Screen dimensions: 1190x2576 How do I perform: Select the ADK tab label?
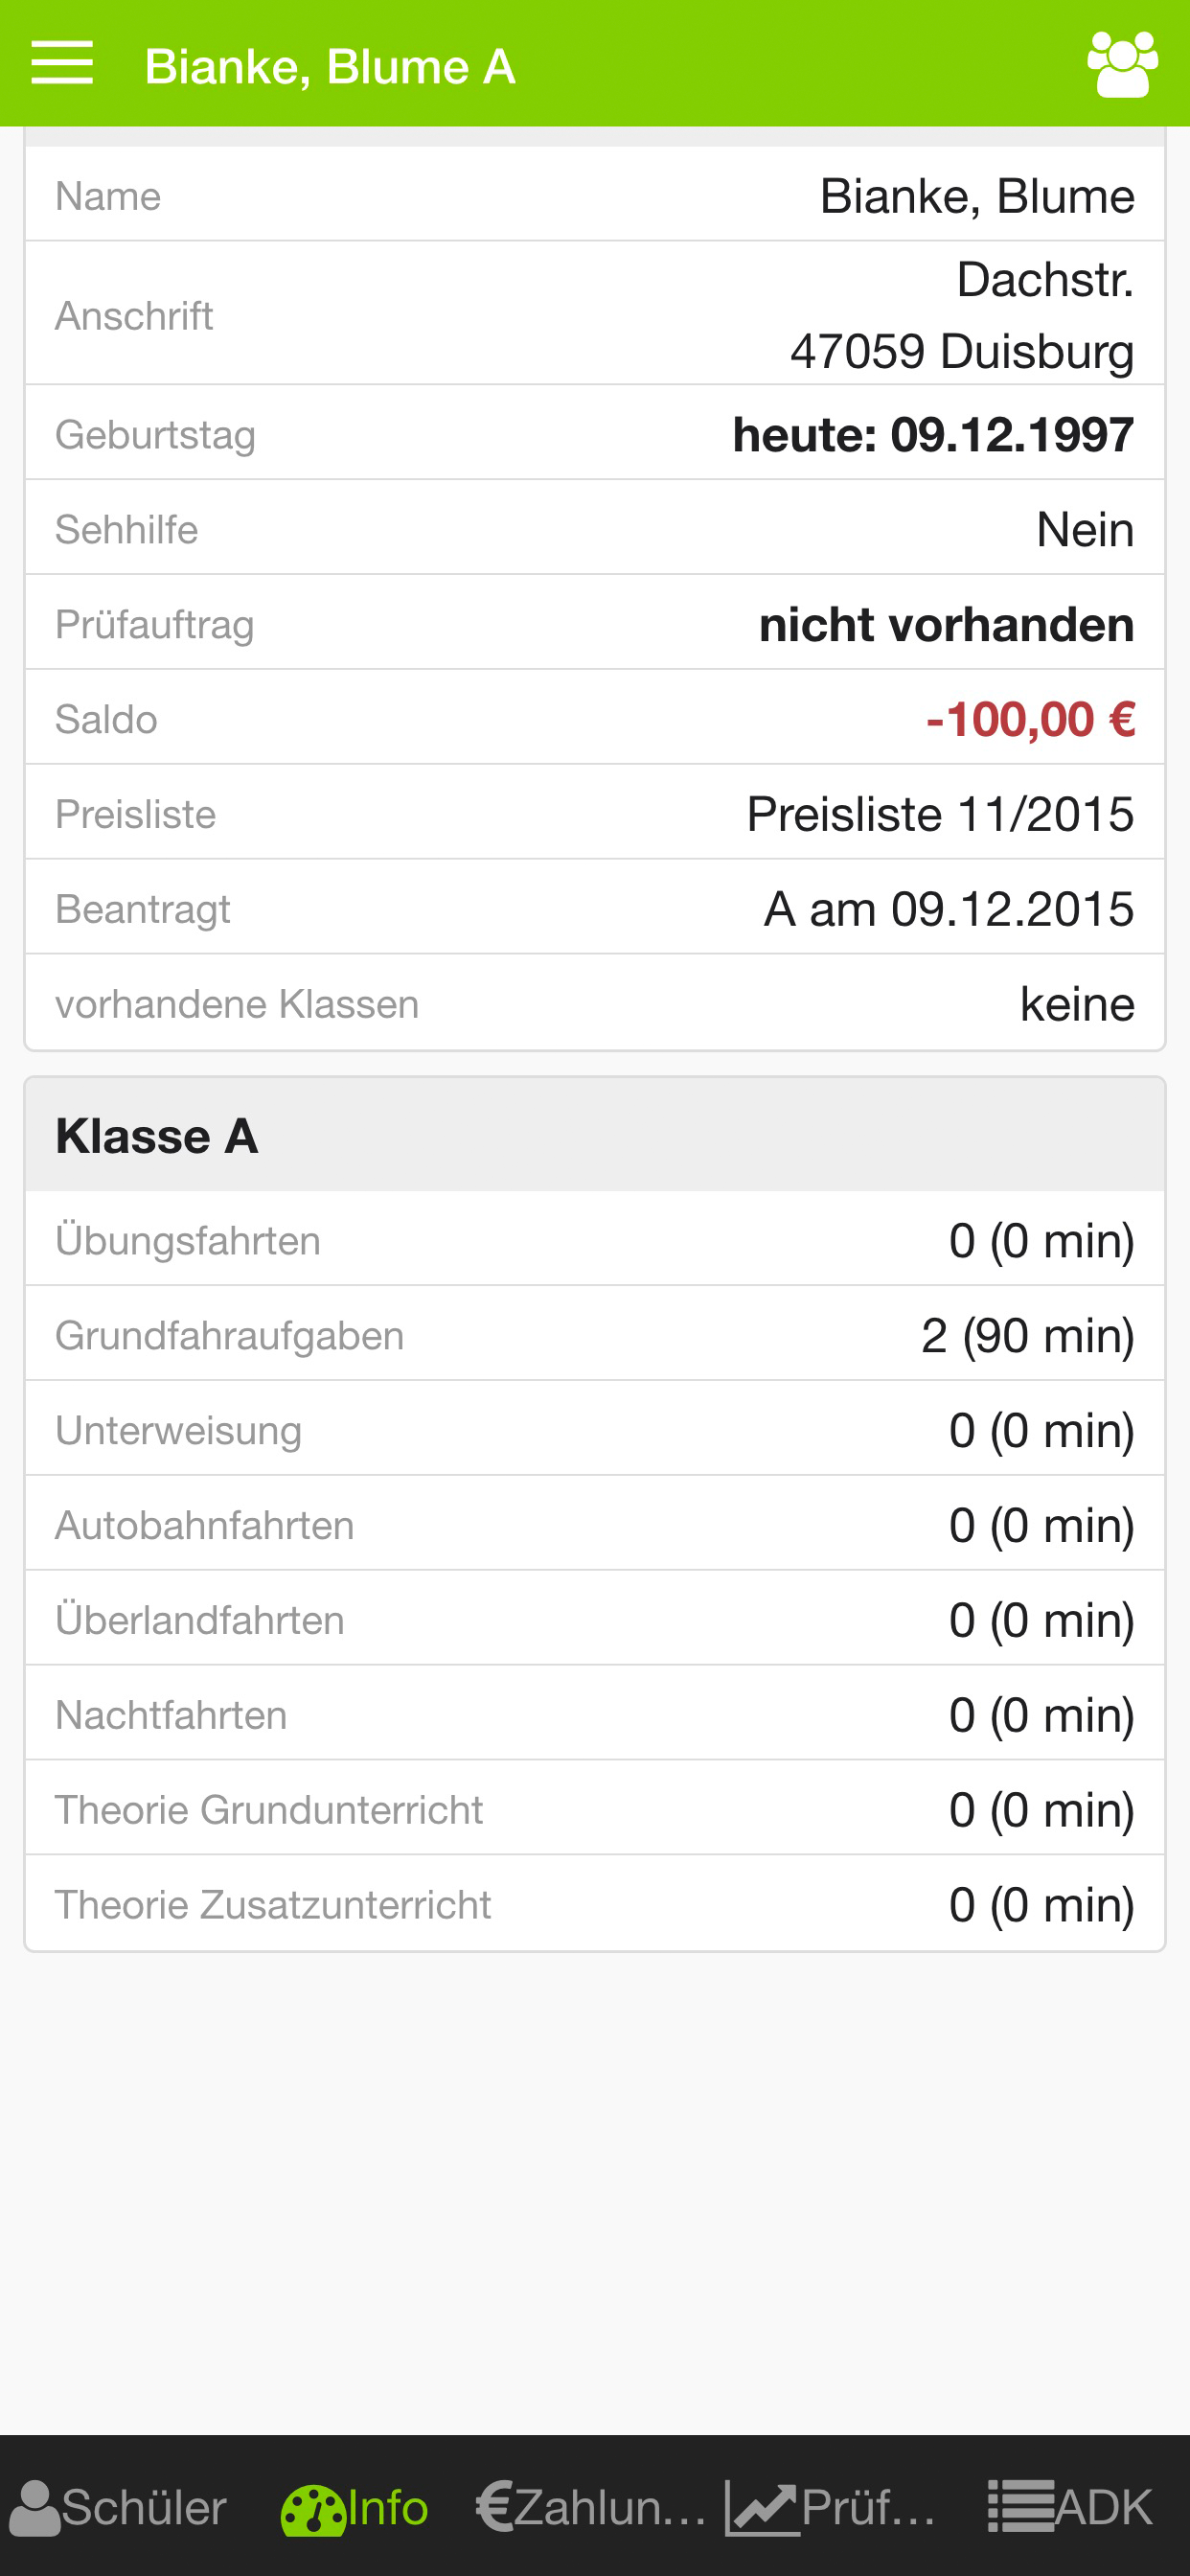1103,2507
